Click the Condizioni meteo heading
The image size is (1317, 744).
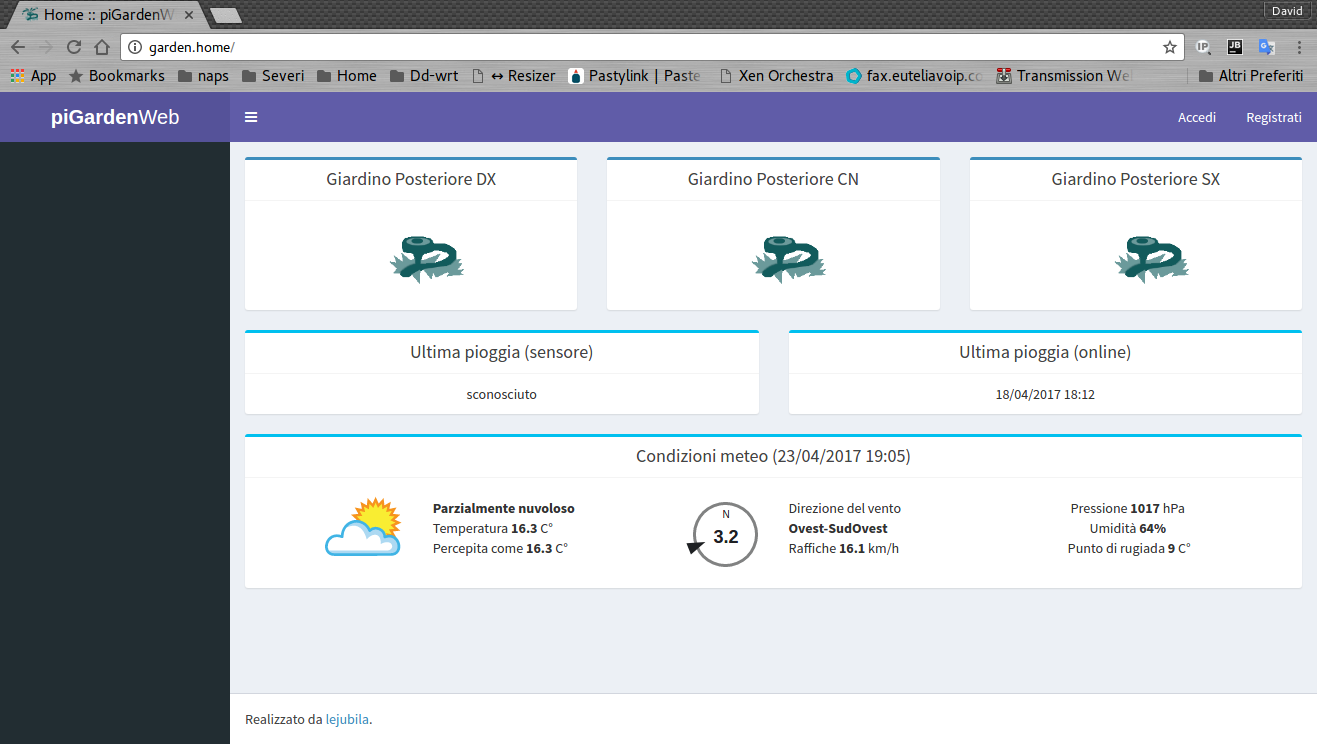click(773, 457)
